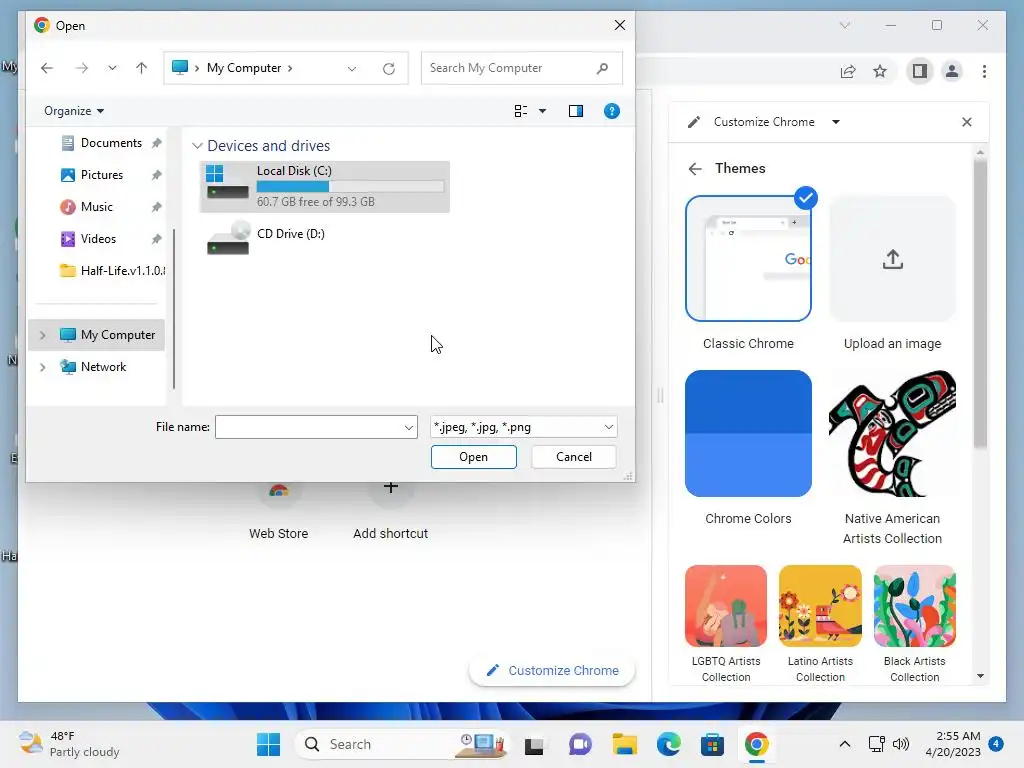Open the view options dropdown arrow
Viewport: 1024px width, 768px height.
click(x=542, y=111)
